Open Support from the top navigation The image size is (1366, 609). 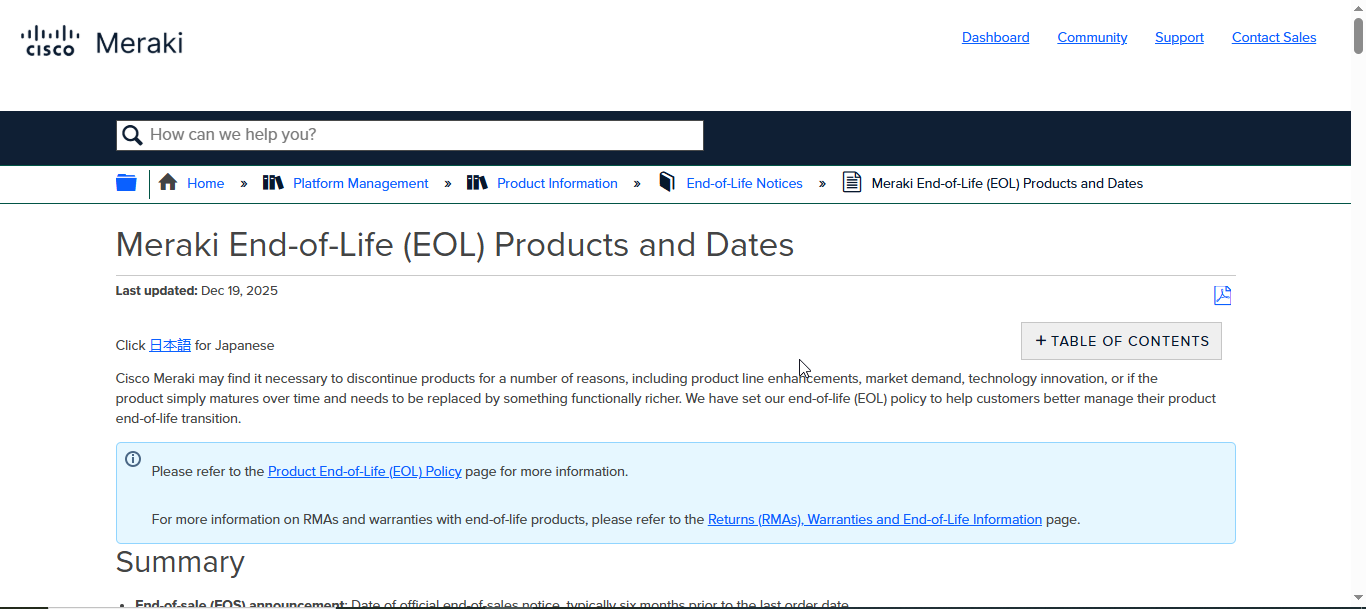coord(1179,38)
